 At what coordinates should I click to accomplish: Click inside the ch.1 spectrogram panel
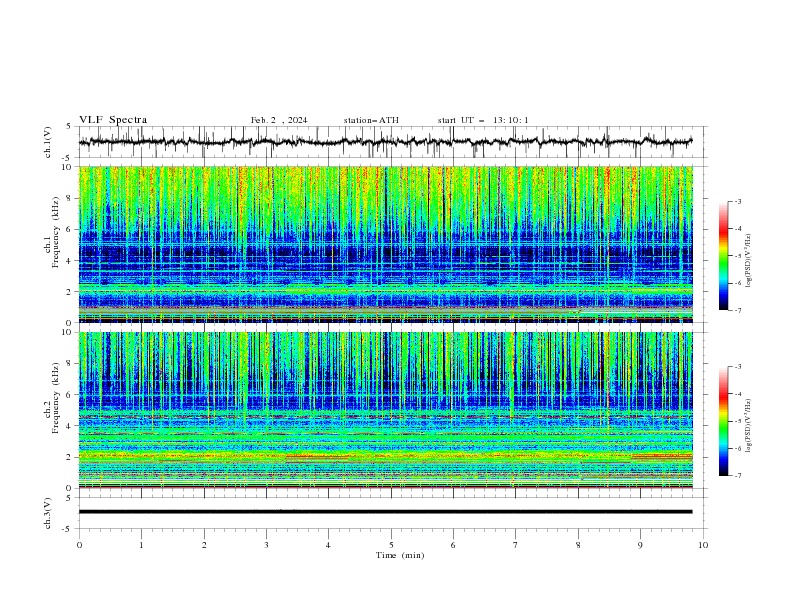coord(385,244)
